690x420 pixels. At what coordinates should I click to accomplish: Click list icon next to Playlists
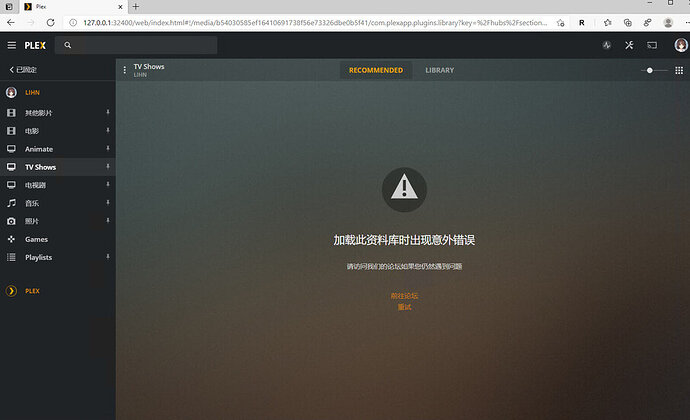pos(11,257)
